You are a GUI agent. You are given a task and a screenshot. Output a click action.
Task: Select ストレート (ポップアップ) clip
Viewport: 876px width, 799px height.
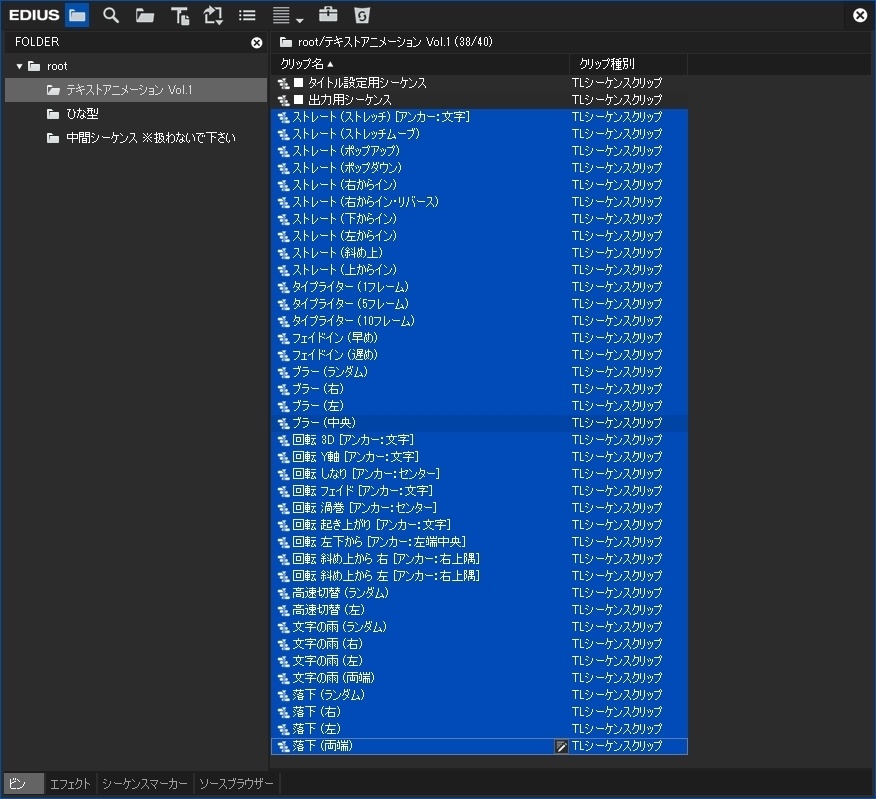(x=479, y=151)
